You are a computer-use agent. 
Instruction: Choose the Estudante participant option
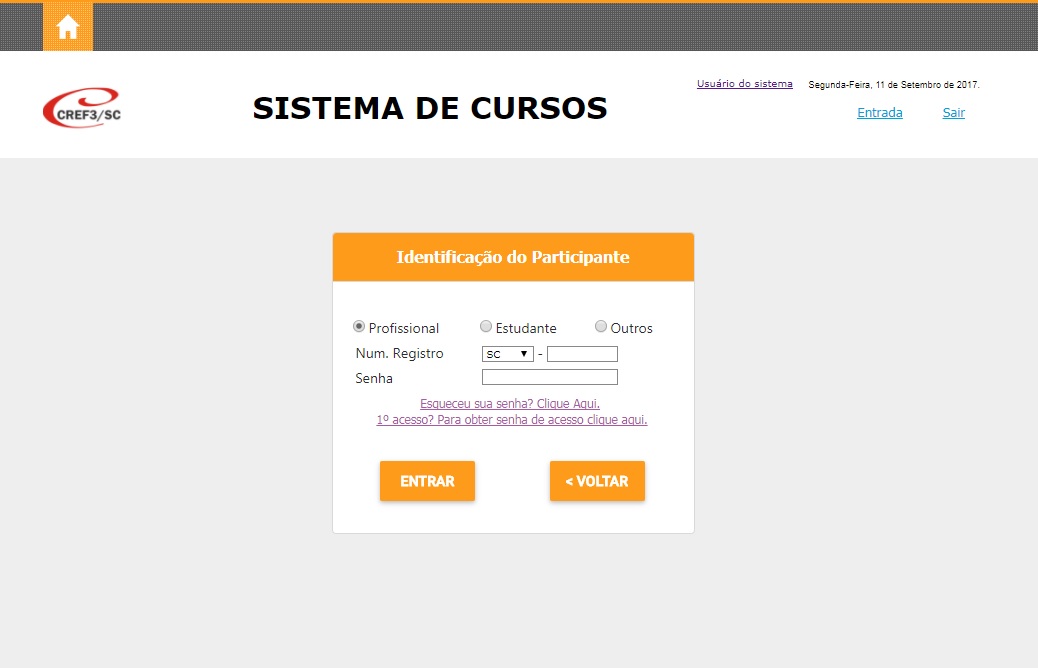[486, 327]
